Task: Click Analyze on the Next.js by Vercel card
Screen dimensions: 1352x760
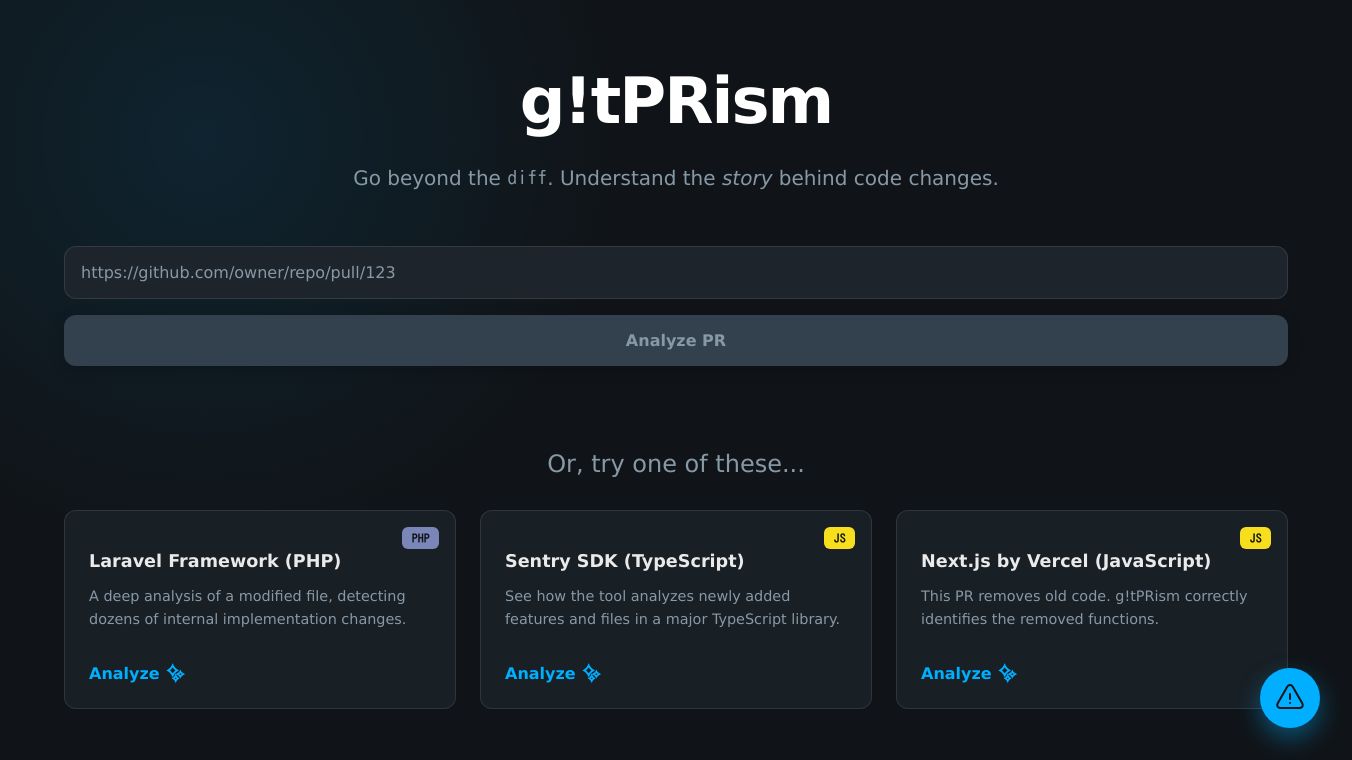Action: click(x=956, y=673)
